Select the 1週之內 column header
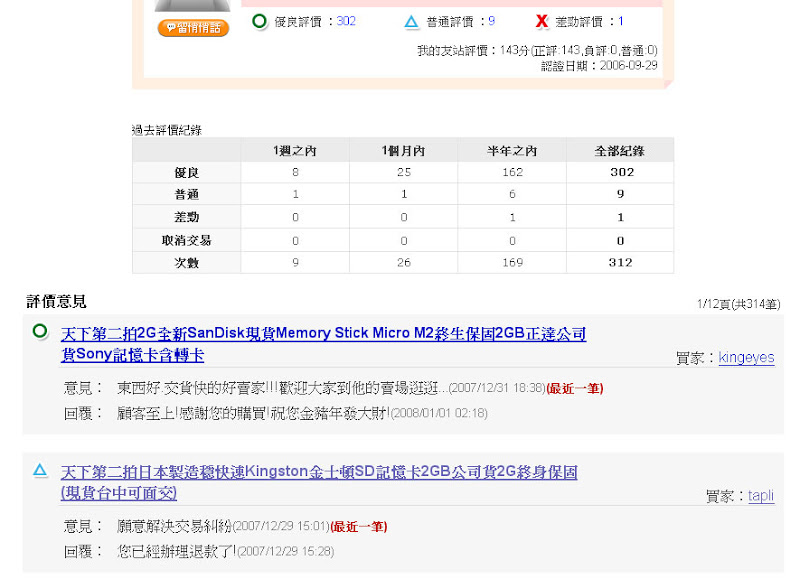Image resolution: width=800 pixels, height=579 pixels. 295,150
